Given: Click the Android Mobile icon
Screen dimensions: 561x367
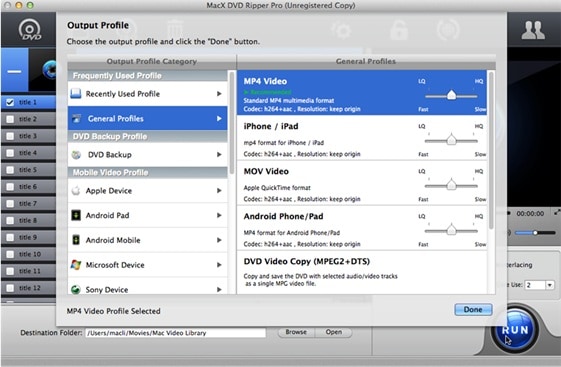Looking at the screenshot, I should [76, 240].
